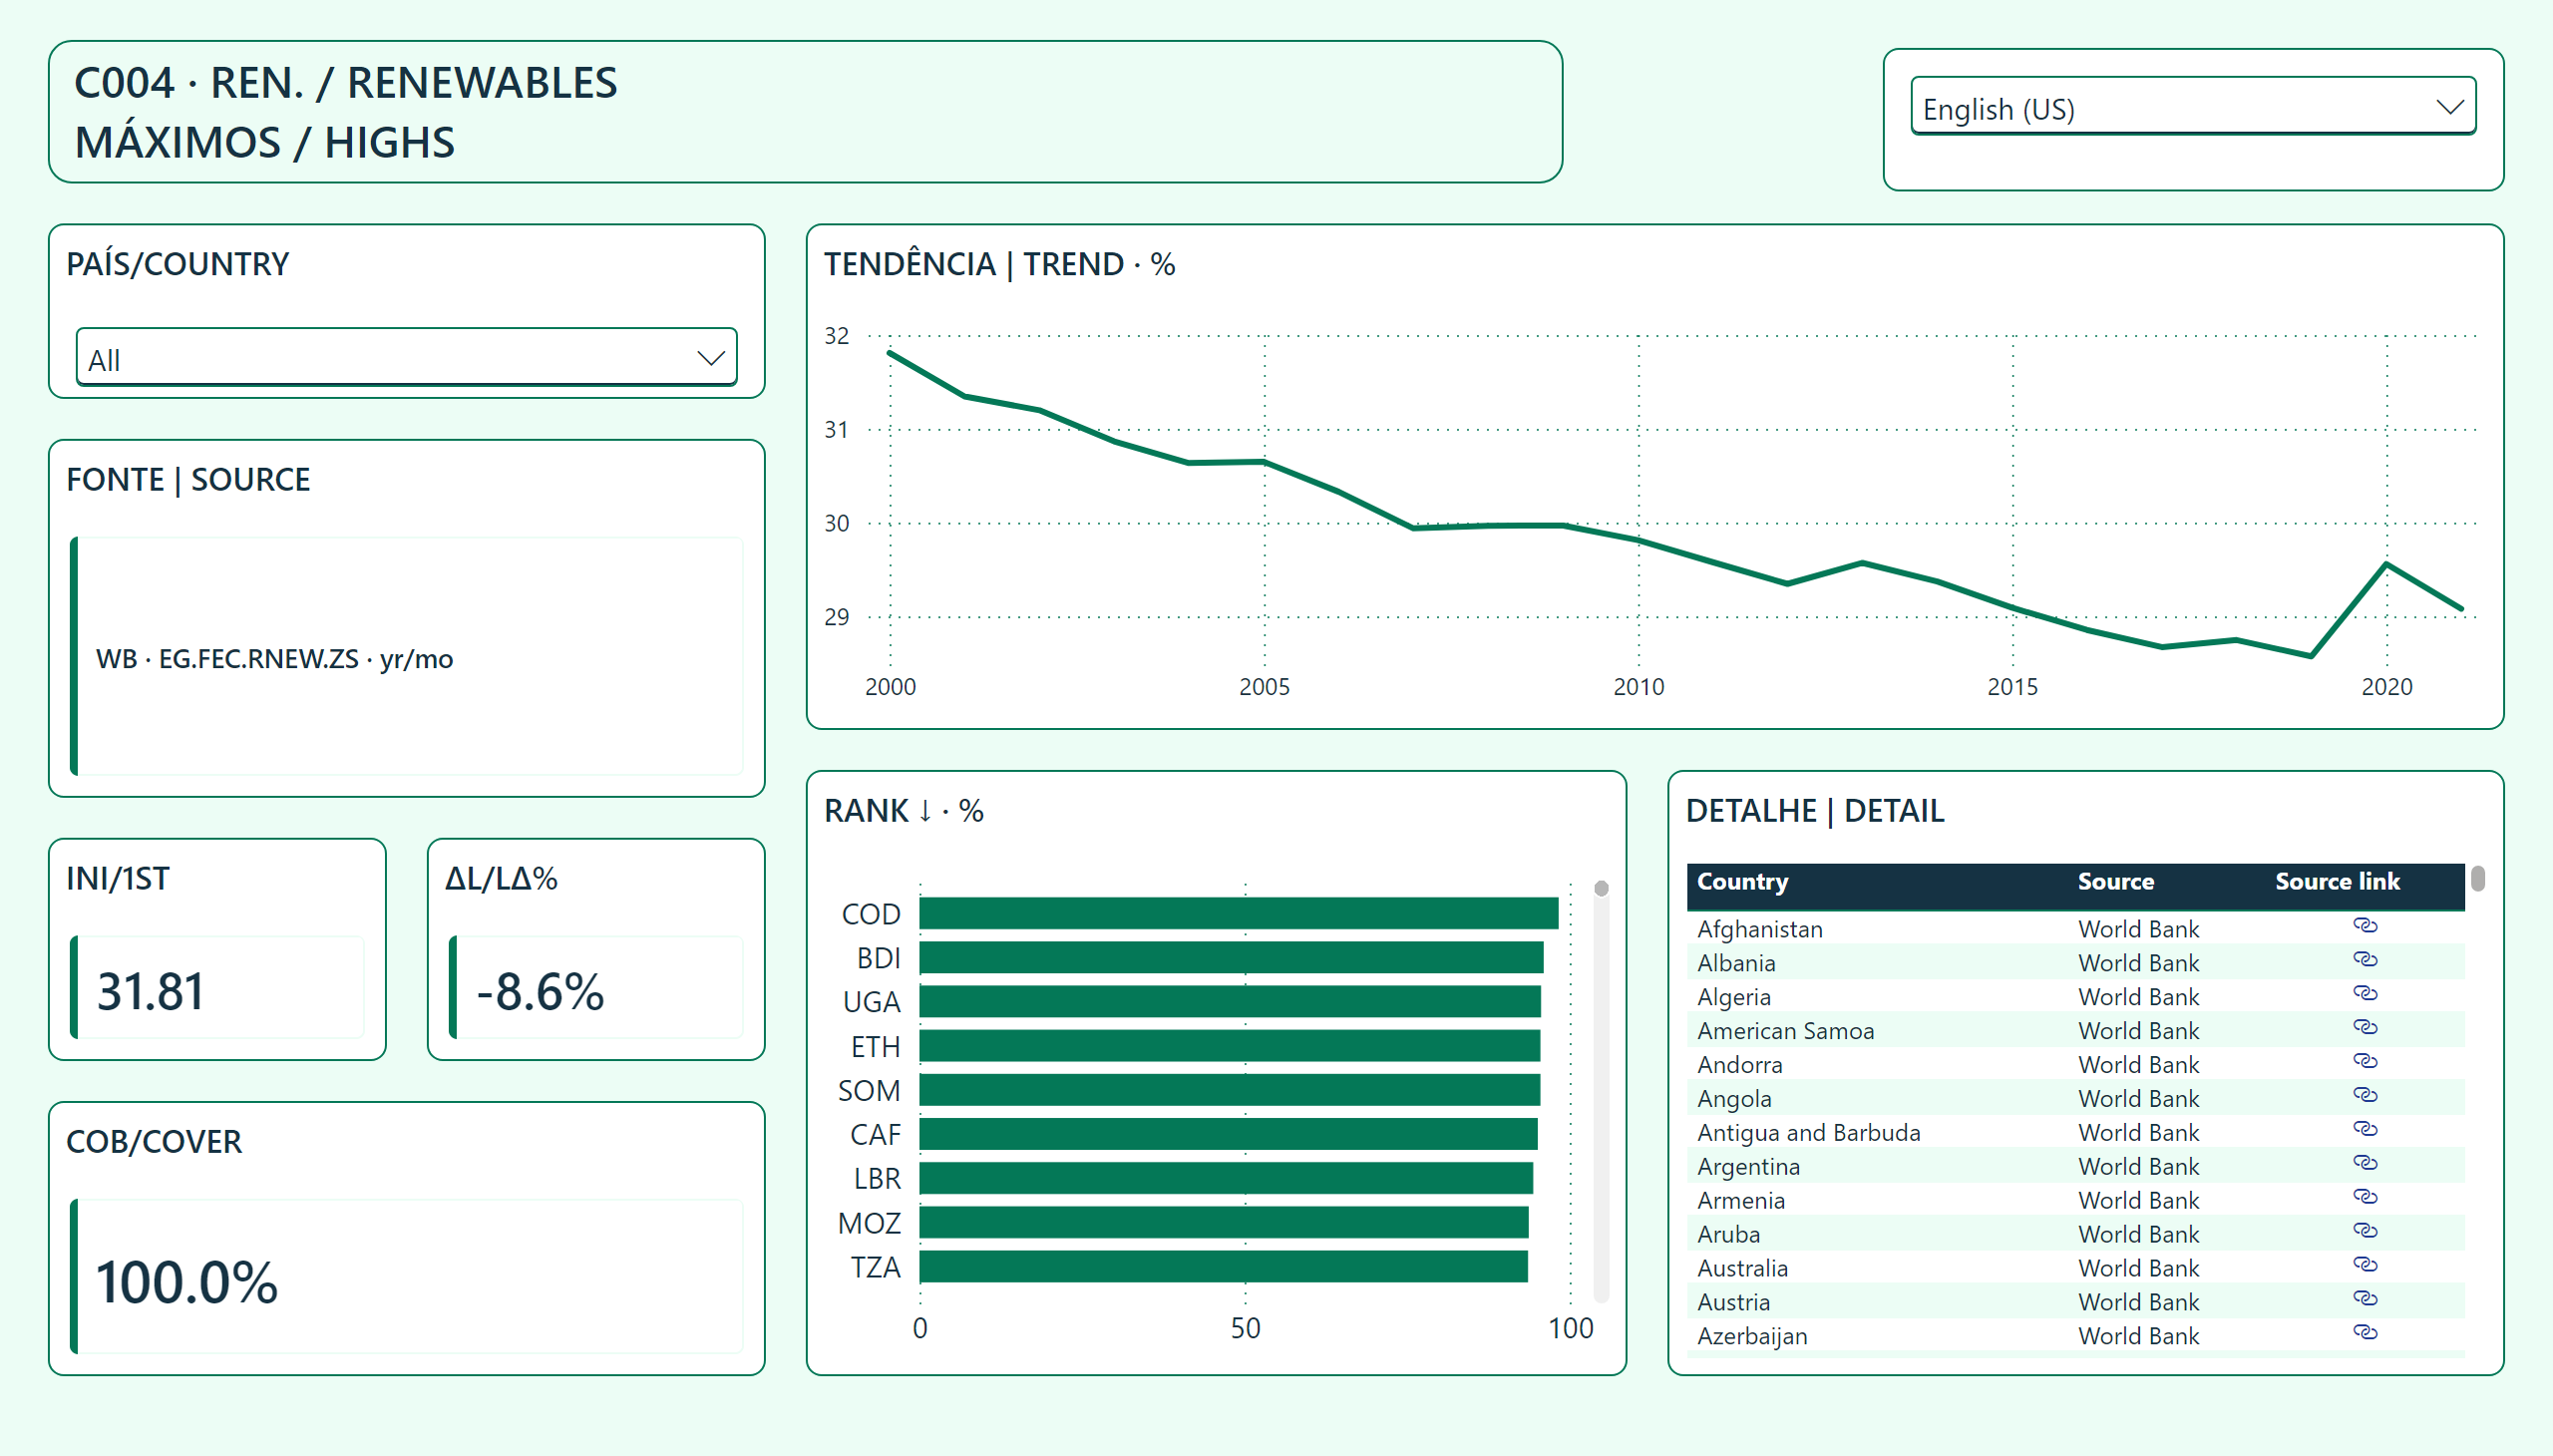Select the LBR bar in rank chart

coord(1226,1178)
